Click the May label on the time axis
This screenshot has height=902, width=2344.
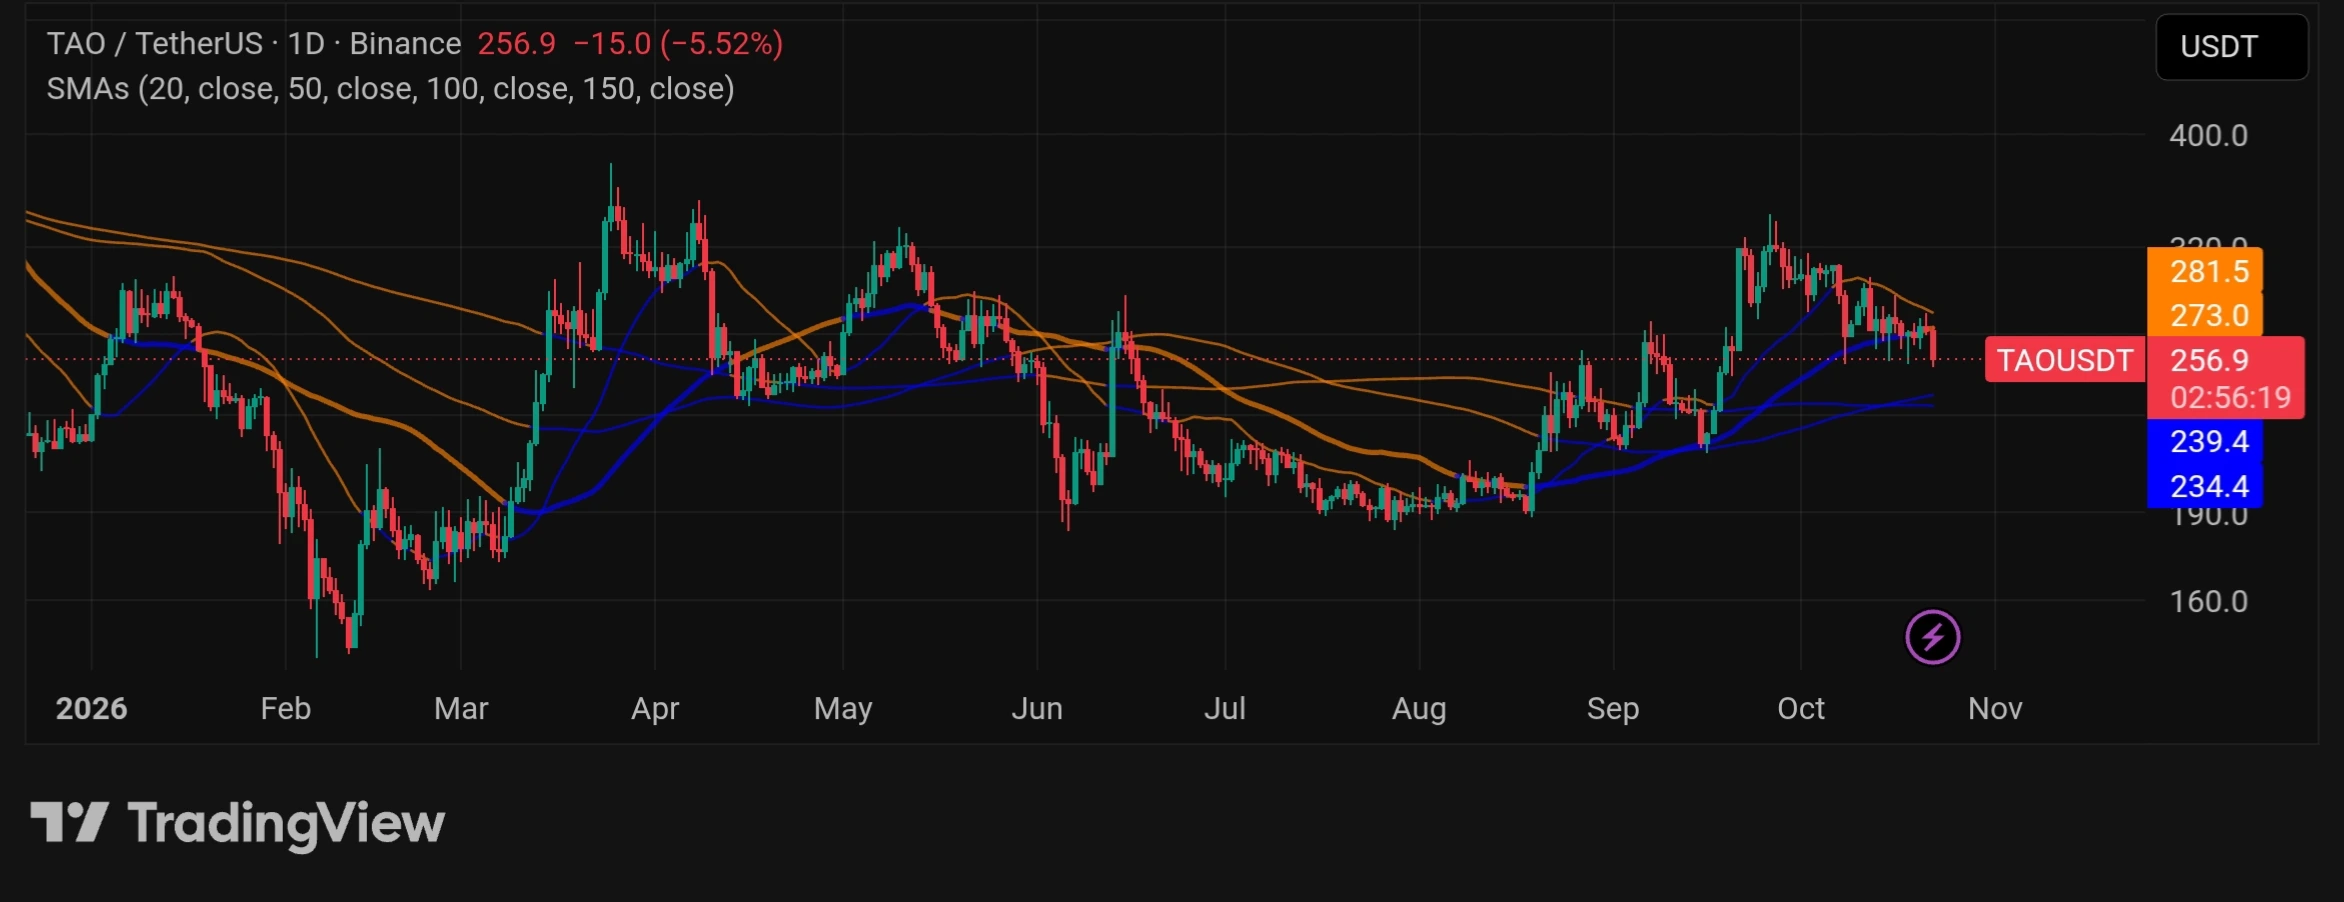point(843,709)
